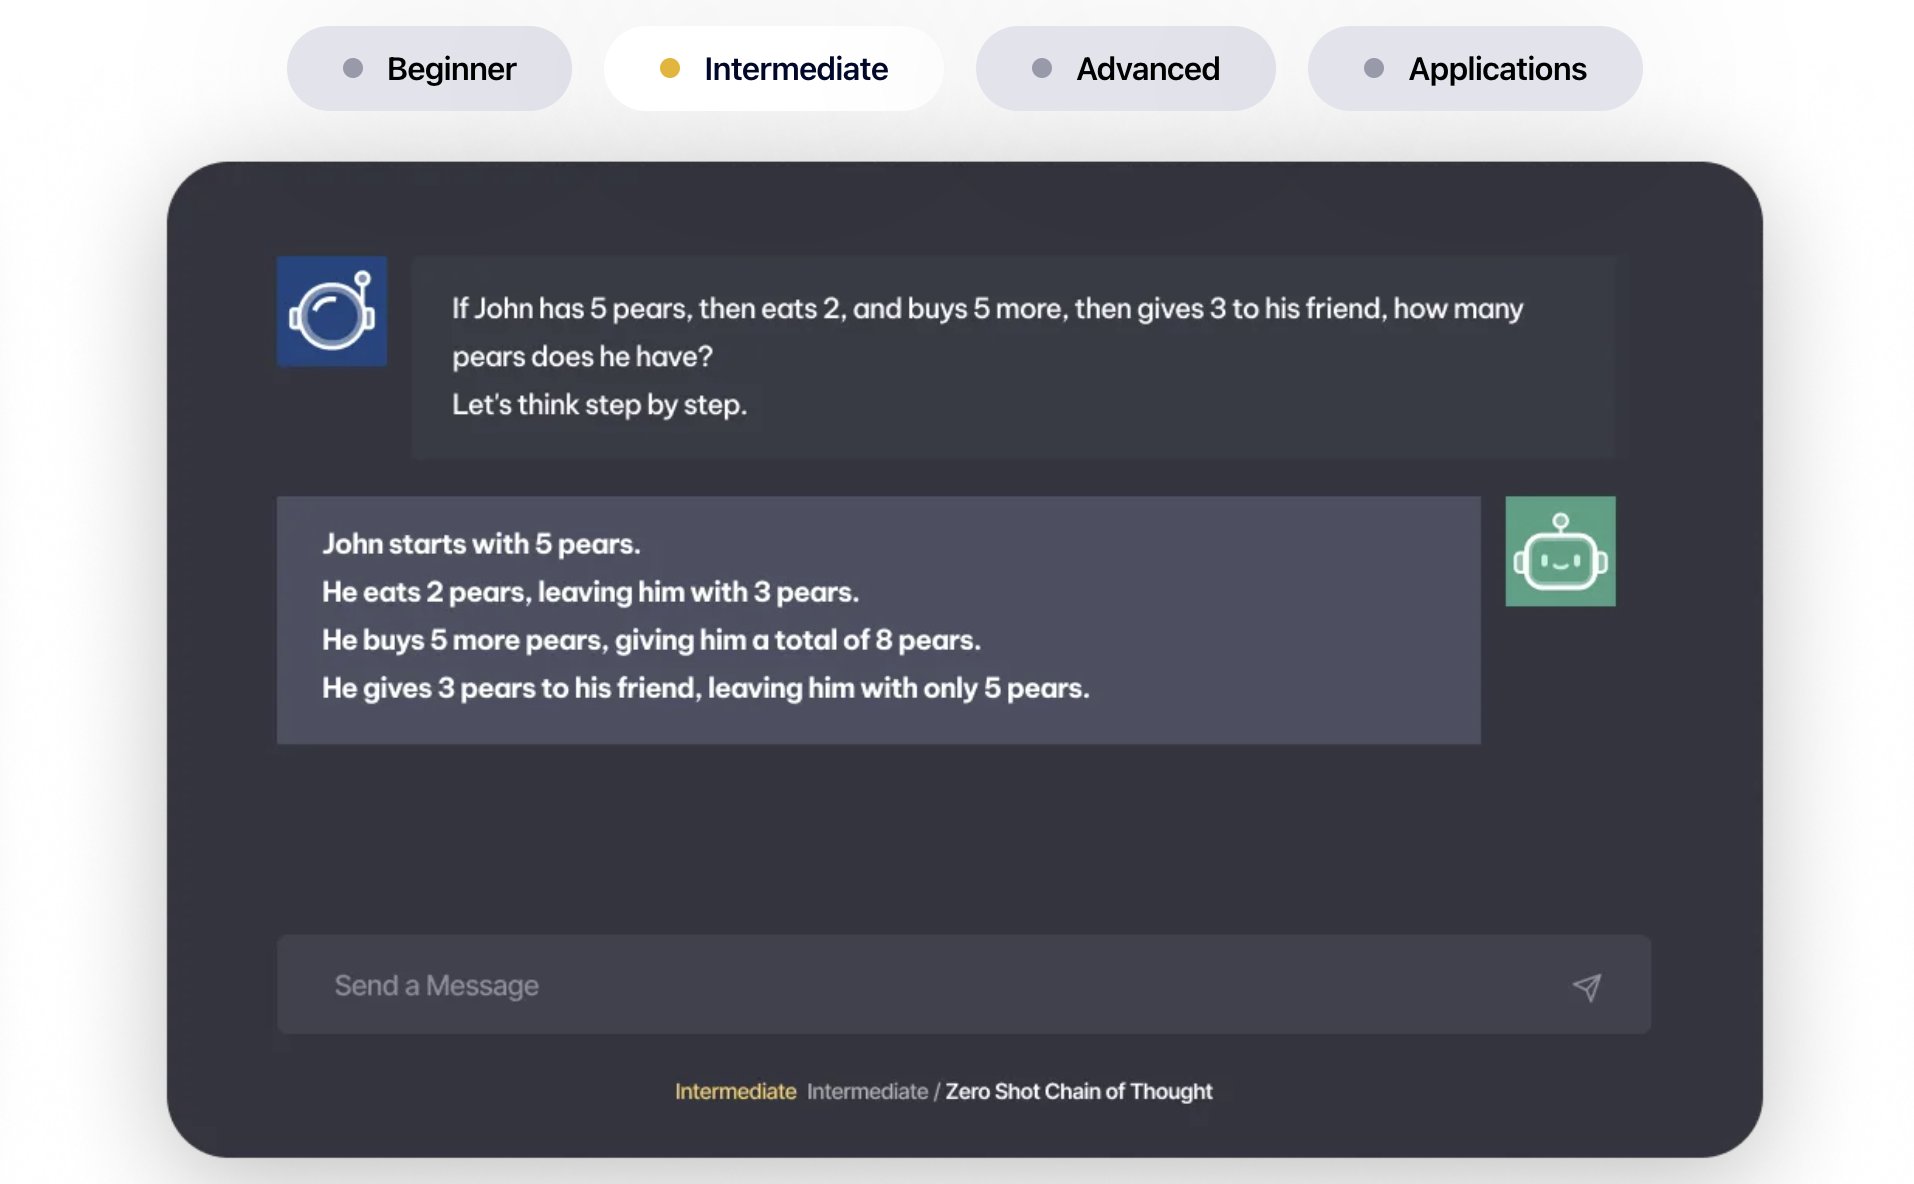Click the gray Intermediate breadcrumb link
1914x1184 pixels.
[x=867, y=1091]
